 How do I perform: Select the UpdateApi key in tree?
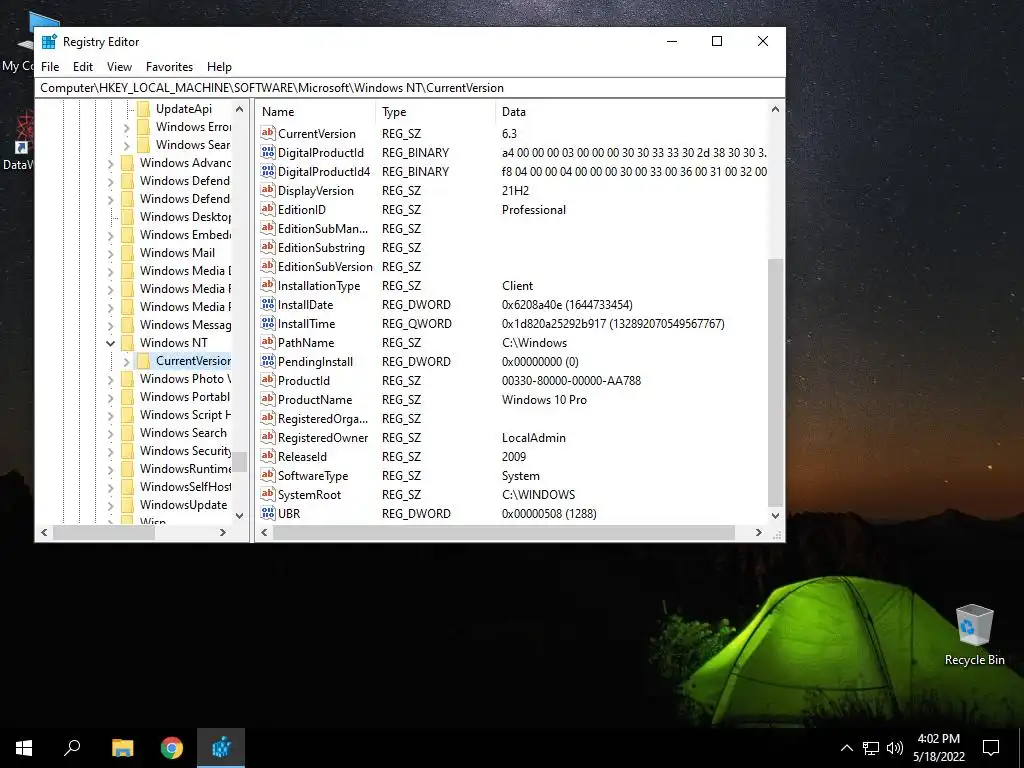pos(184,109)
